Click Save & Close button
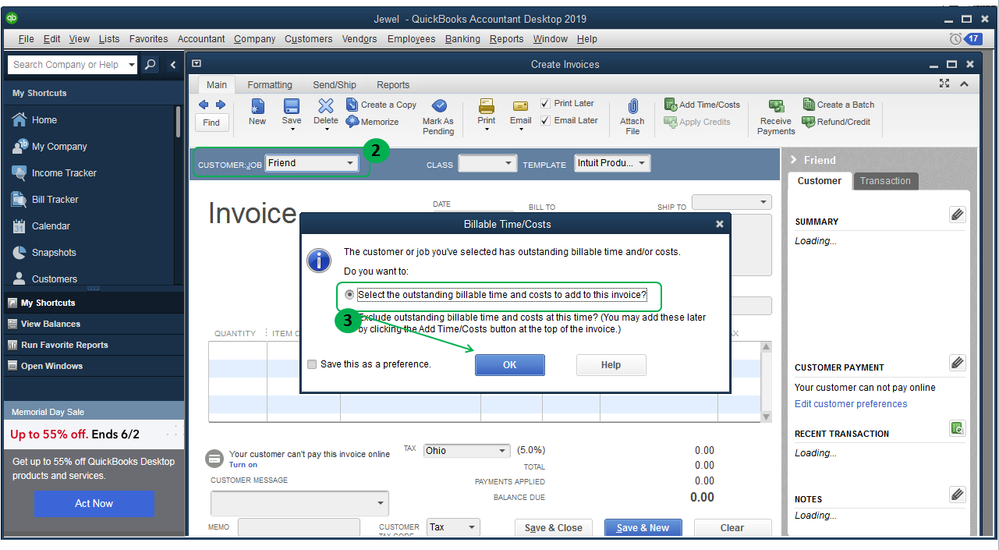The width and height of the screenshot is (999, 550). 553,528
